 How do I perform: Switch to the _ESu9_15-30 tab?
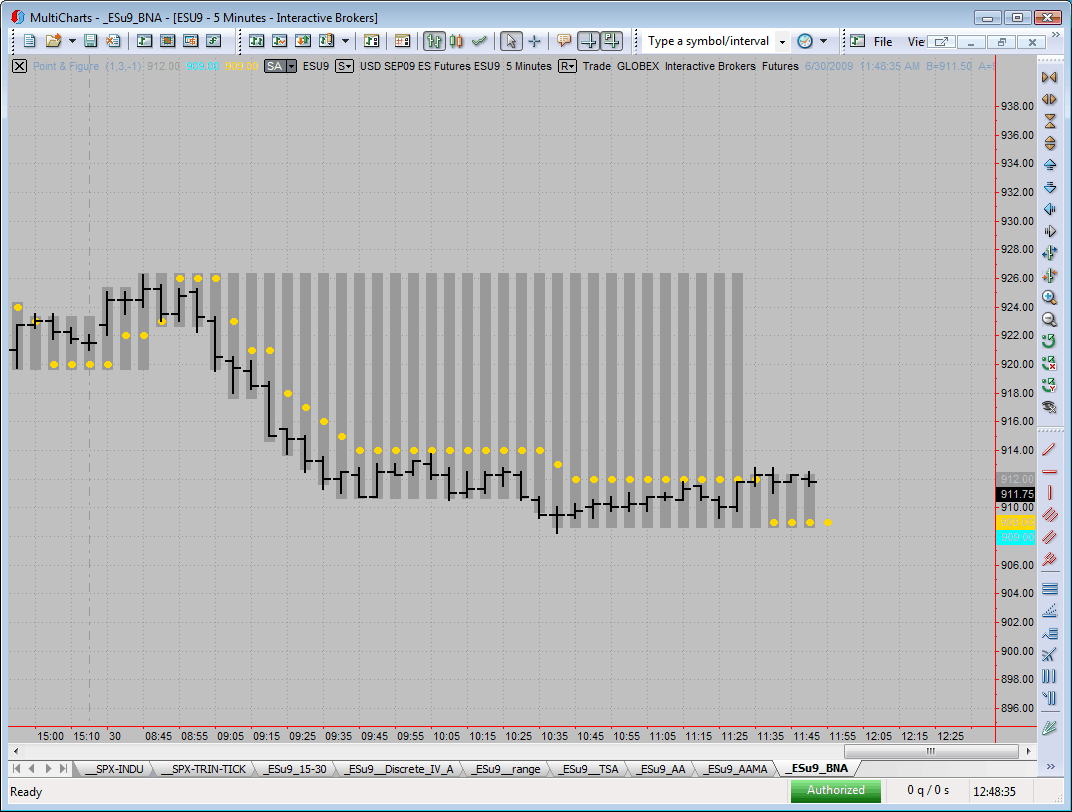click(x=295, y=769)
